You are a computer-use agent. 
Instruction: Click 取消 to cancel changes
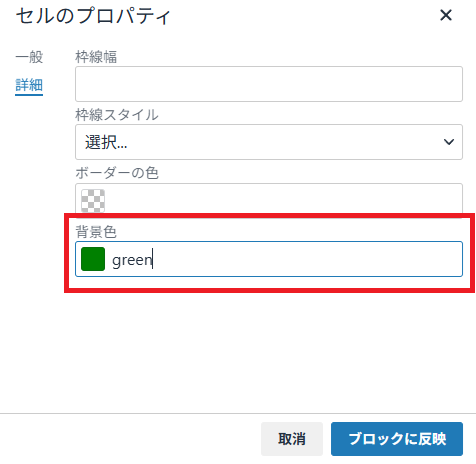pos(292,439)
